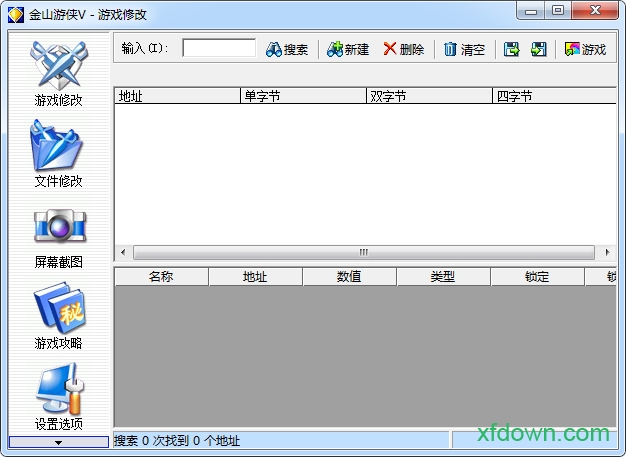
Task: Click the horizontal scrollbar thumb
Action: point(364,252)
